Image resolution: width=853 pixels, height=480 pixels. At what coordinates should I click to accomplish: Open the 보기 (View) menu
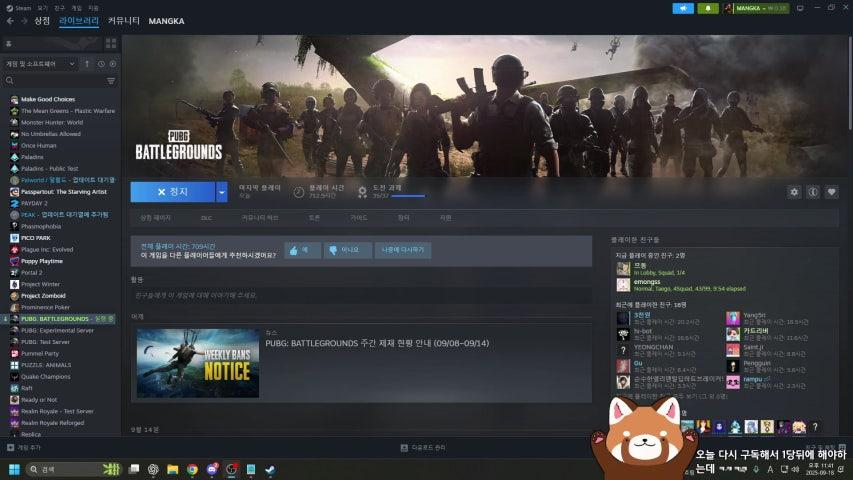(43, 8)
